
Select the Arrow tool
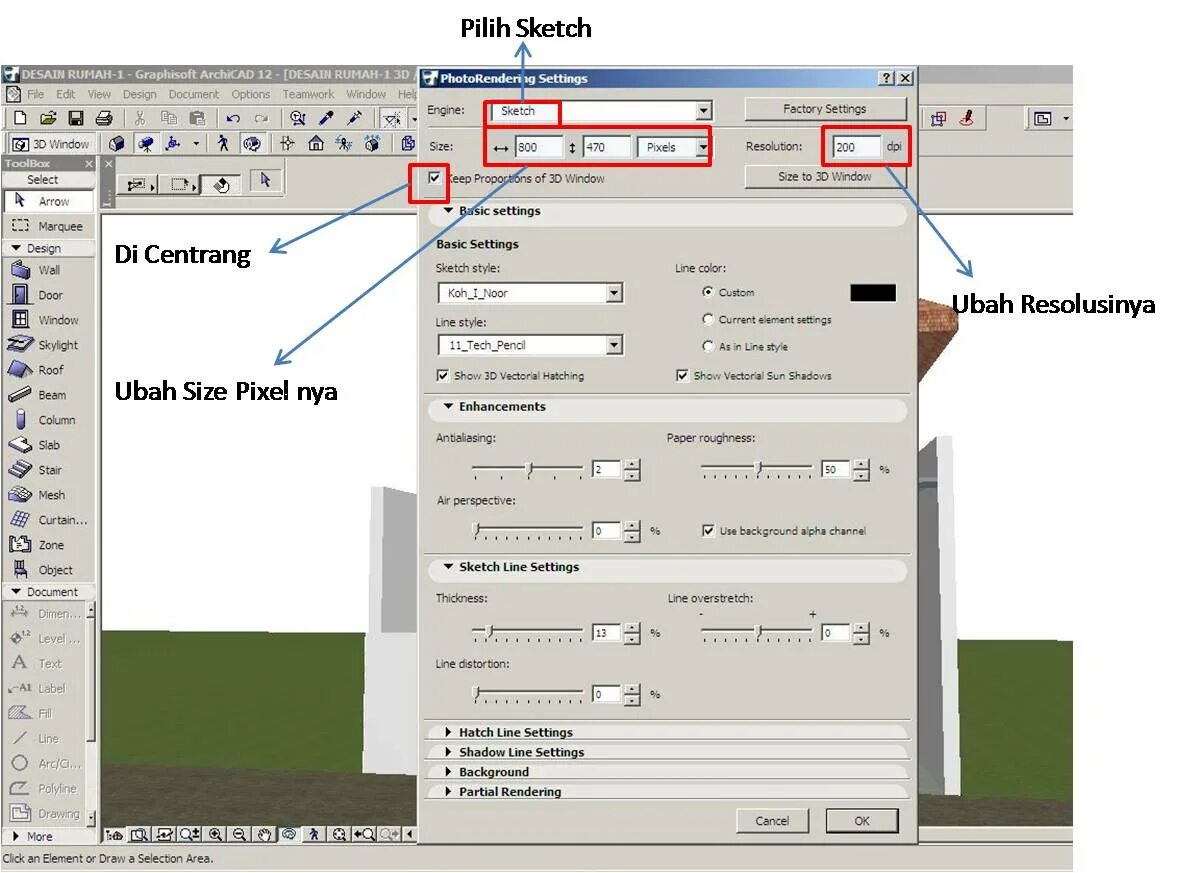49,201
